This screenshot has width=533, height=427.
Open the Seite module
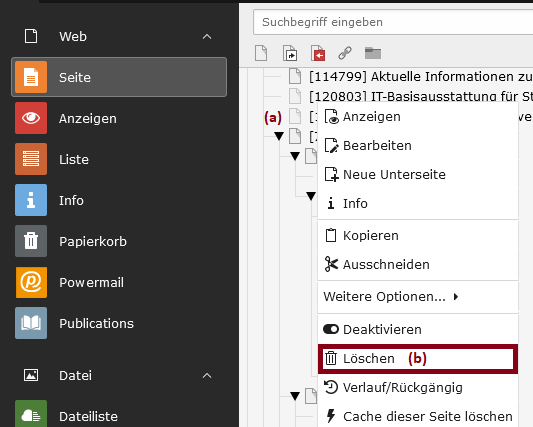click(x=119, y=77)
